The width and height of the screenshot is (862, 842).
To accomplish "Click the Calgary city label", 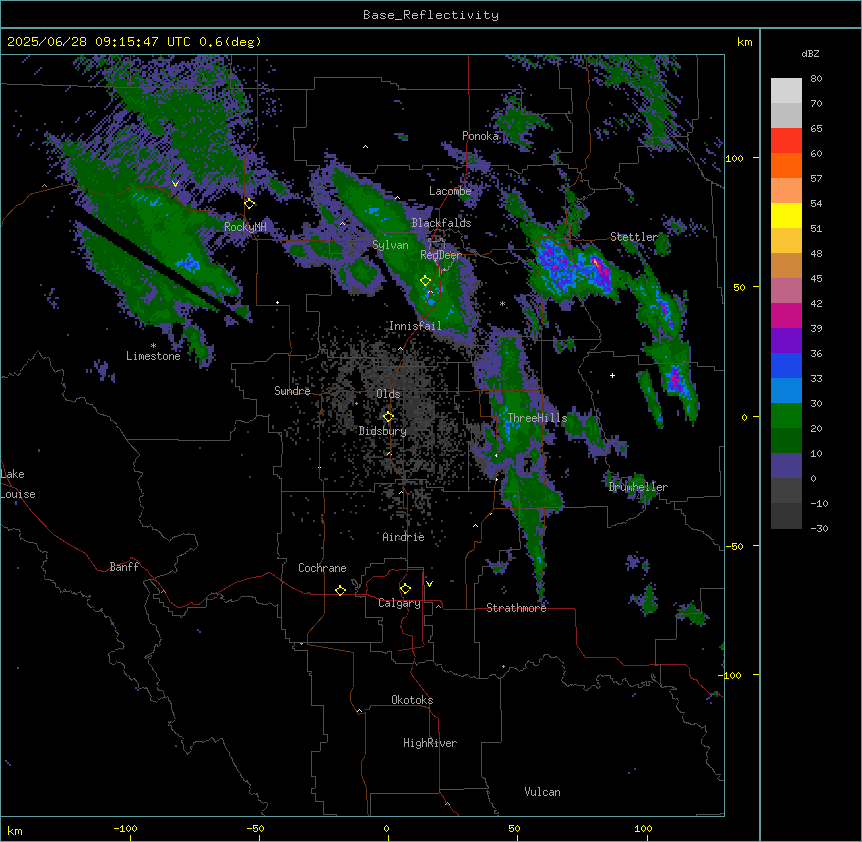I will 399,603.
